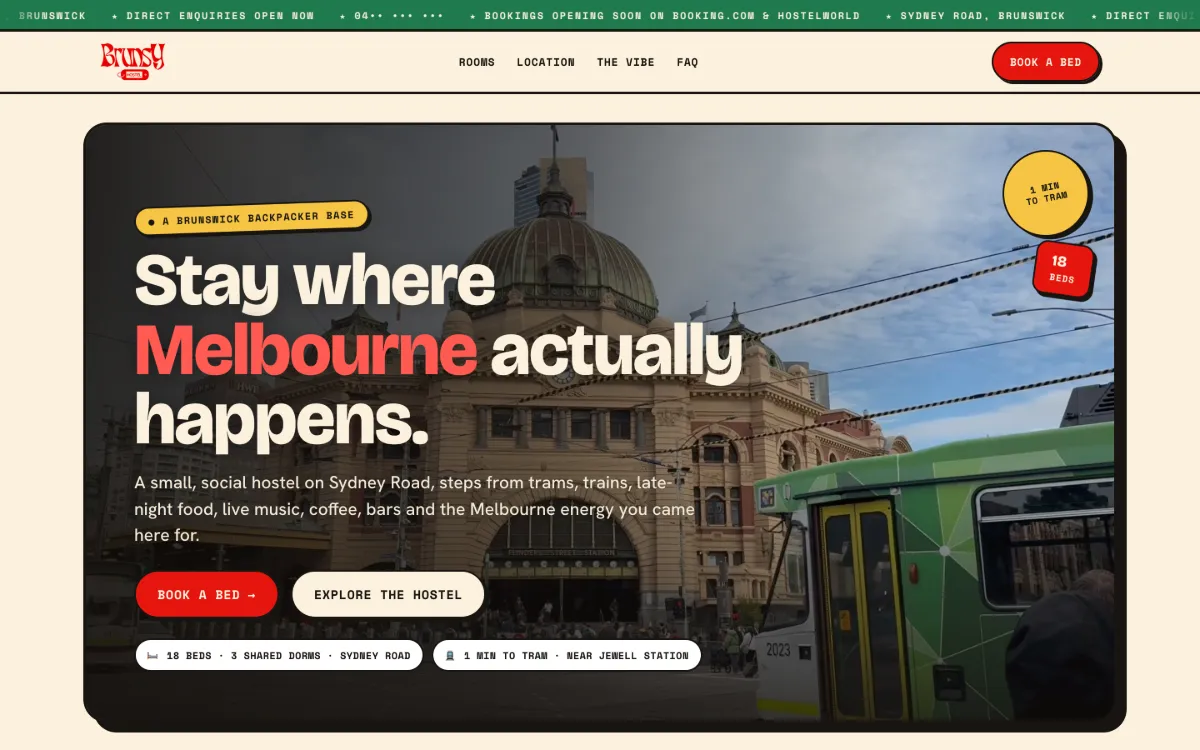The image size is (1200, 750).
Task: Click the tram icon in tram pill
Action: (450, 655)
